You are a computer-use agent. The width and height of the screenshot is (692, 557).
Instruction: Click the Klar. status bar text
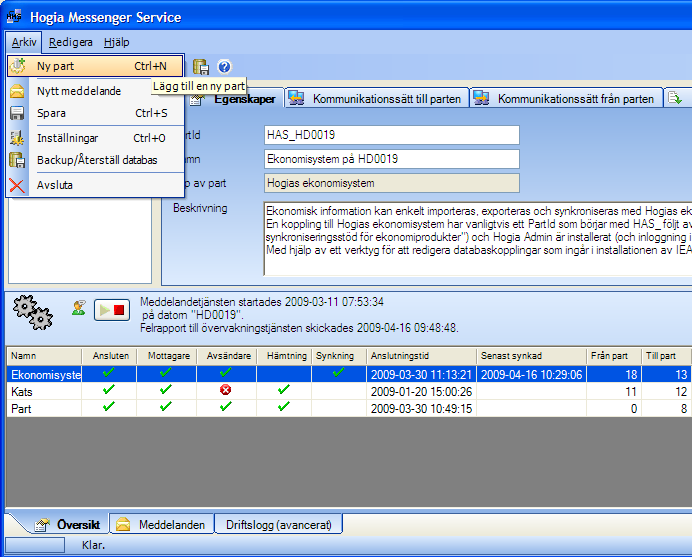point(94,546)
